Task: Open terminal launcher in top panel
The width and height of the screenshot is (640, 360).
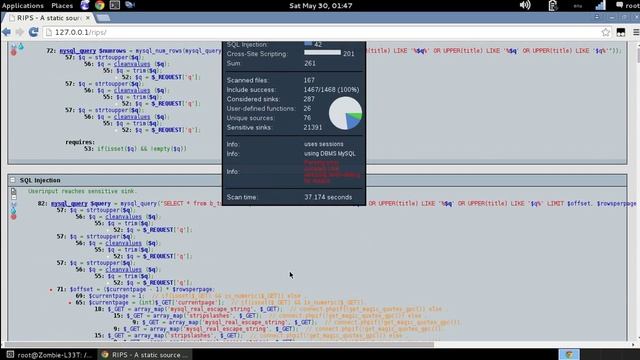Action: point(115,5)
